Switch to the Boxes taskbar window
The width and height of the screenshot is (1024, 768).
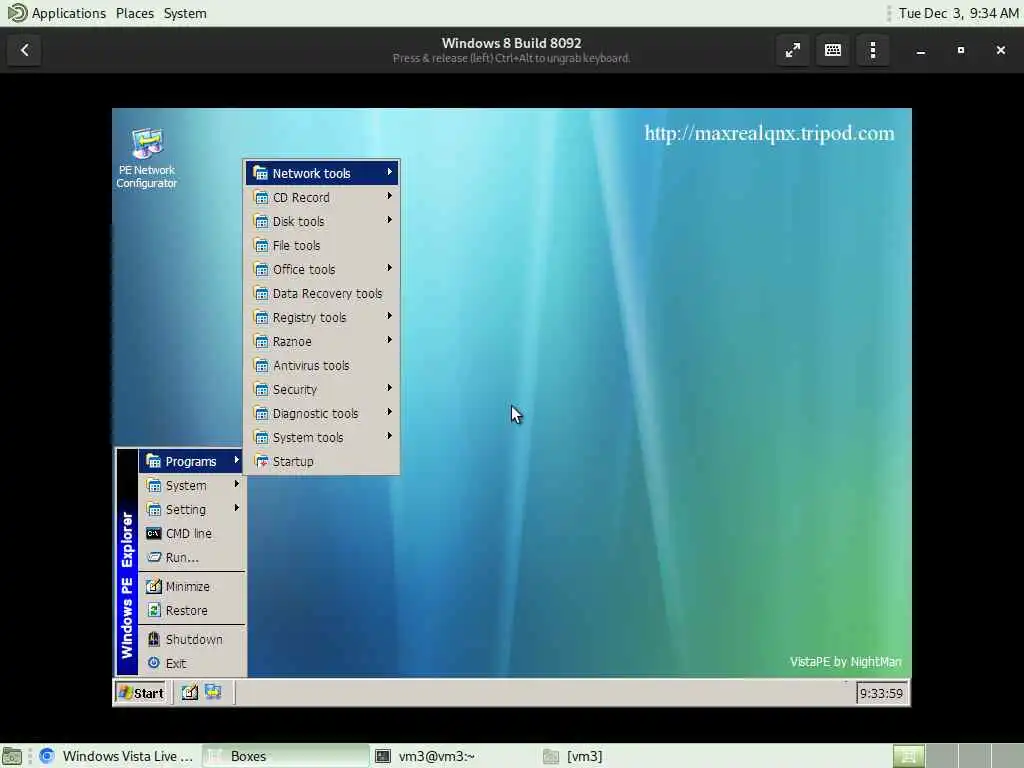coord(285,756)
